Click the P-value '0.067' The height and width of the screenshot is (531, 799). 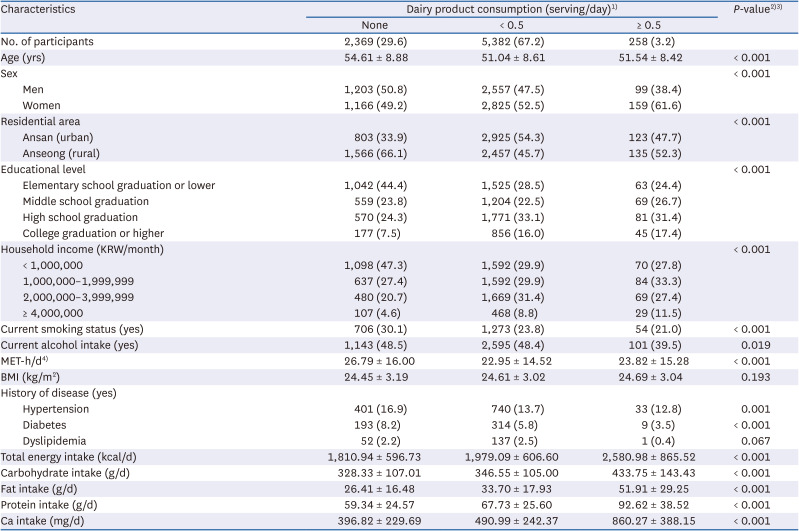tap(756, 441)
